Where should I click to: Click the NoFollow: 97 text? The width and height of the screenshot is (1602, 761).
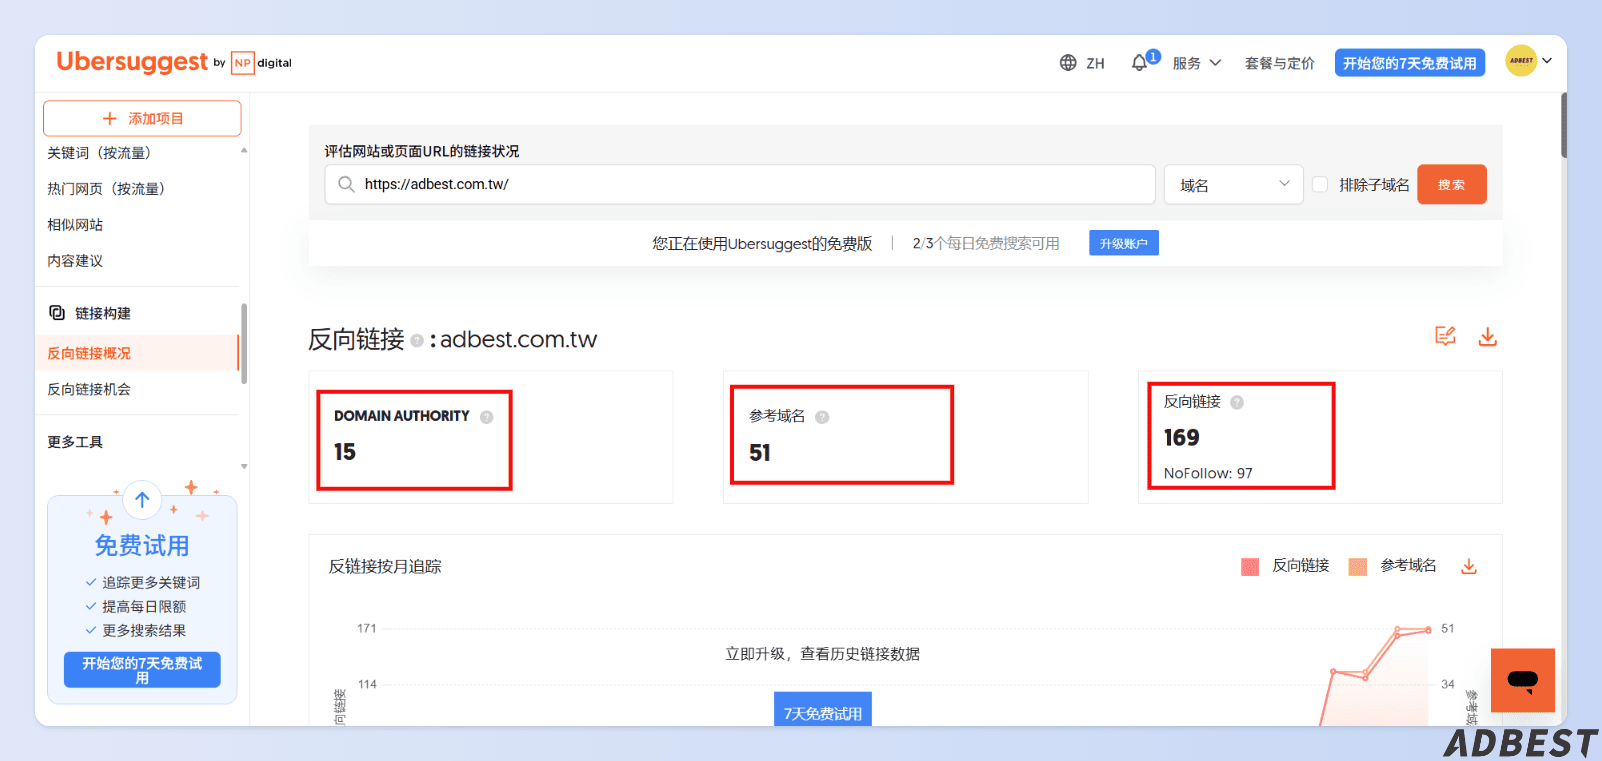pos(1208,473)
